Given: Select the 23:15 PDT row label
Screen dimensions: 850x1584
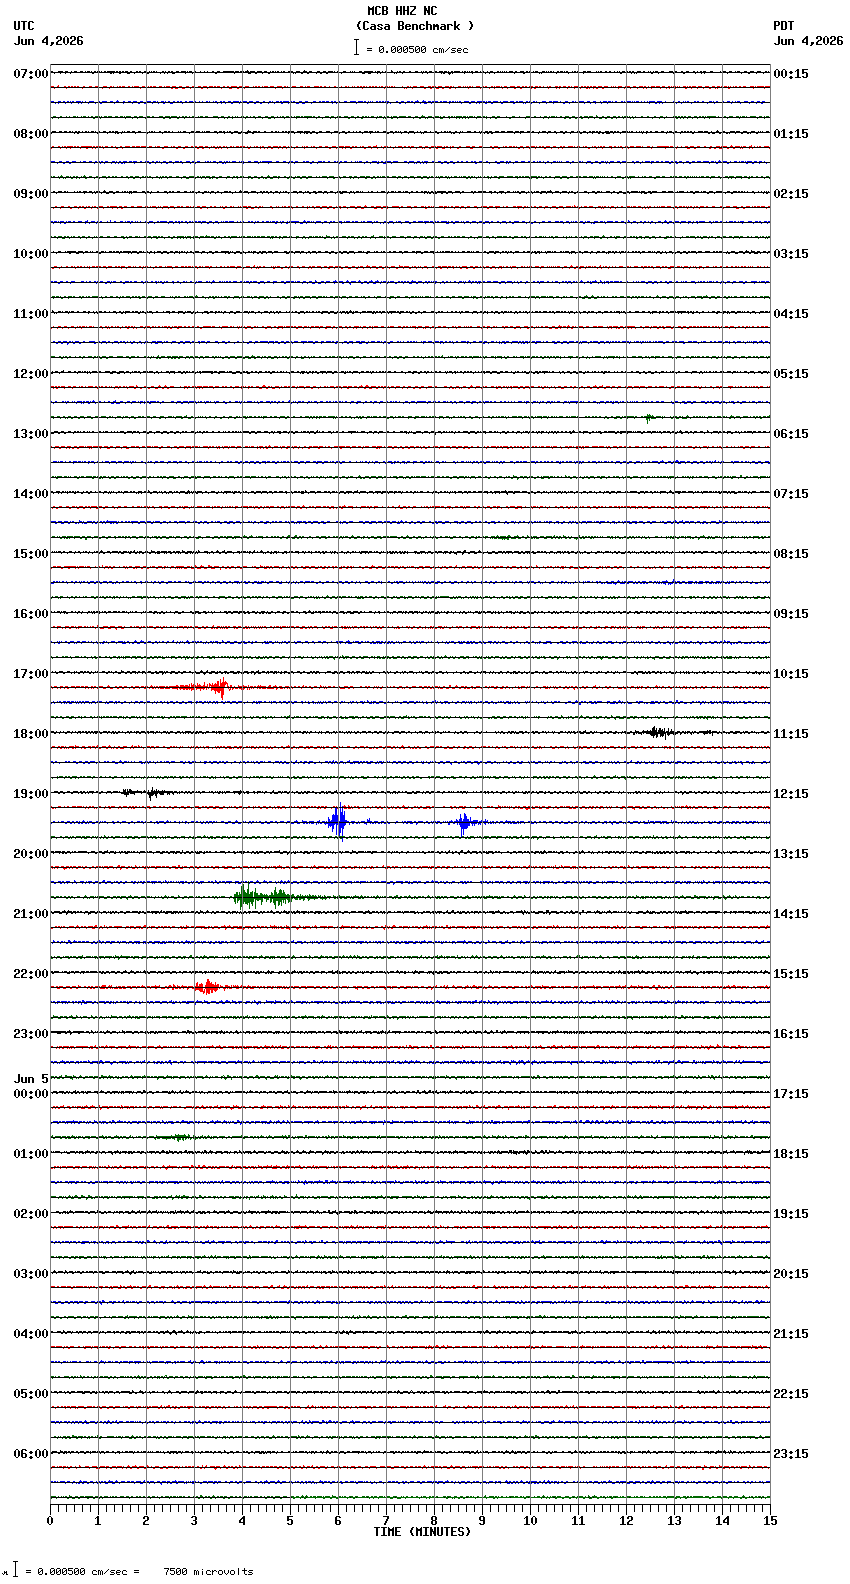Looking at the screenshot, I should click(x=791, y=1454).
